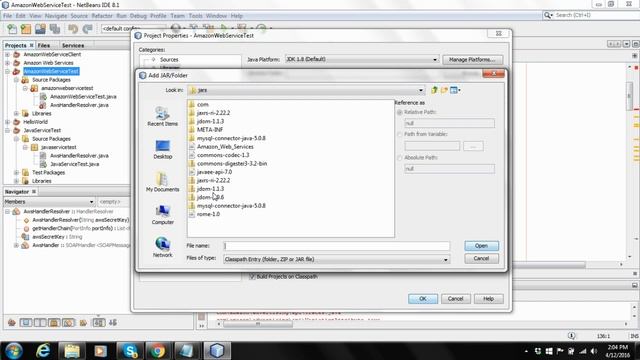Open Skype from the taskbar
The image size is (640, 360).
point(130,351)
